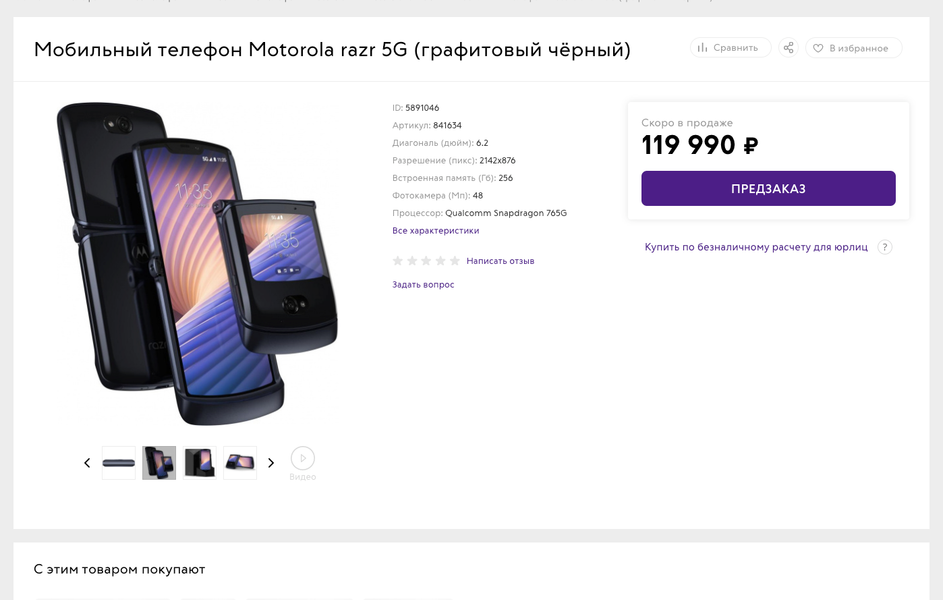Select the side-view phone thumbnail

[119, 463]
